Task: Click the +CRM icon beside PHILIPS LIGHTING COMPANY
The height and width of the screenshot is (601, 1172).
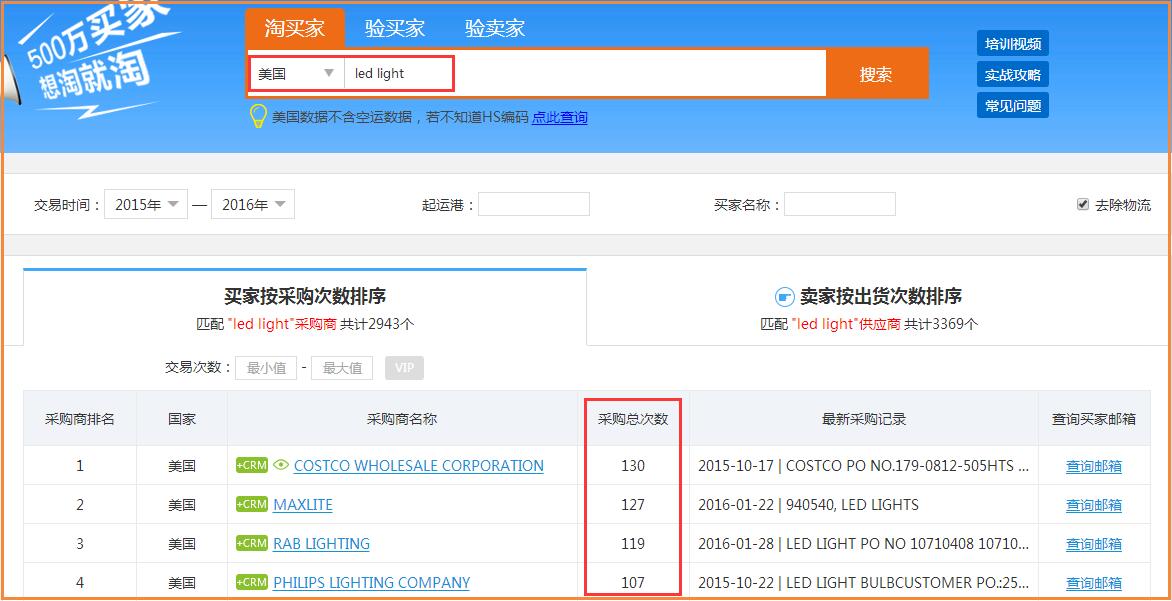Action: click(252, 582)
